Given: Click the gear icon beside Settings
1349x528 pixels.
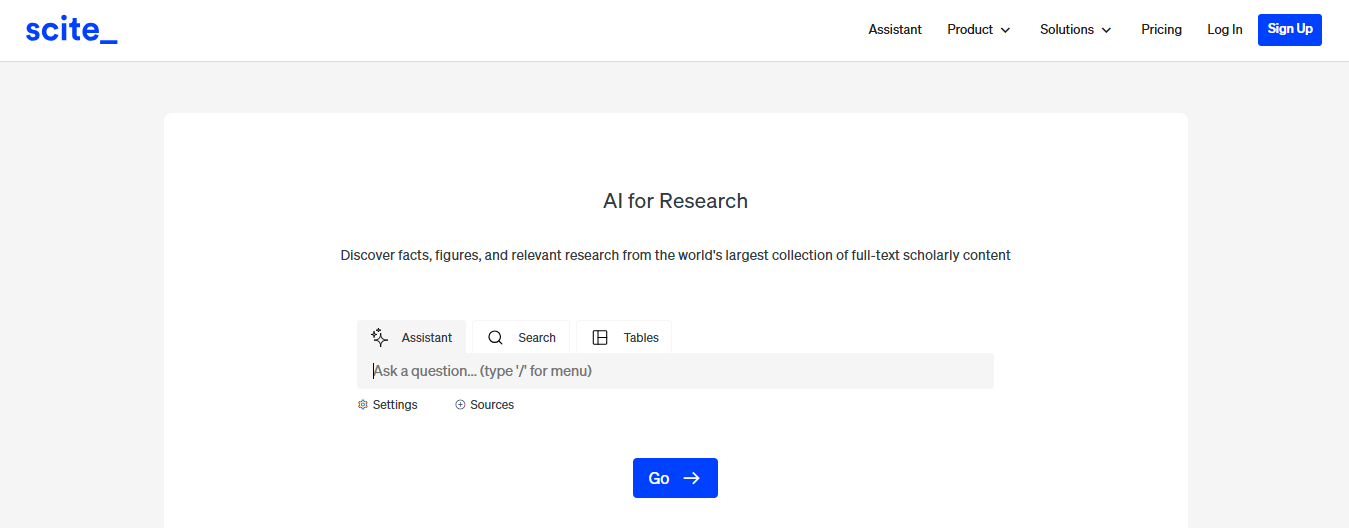Looking at the screenshot, I should (363, 405).
